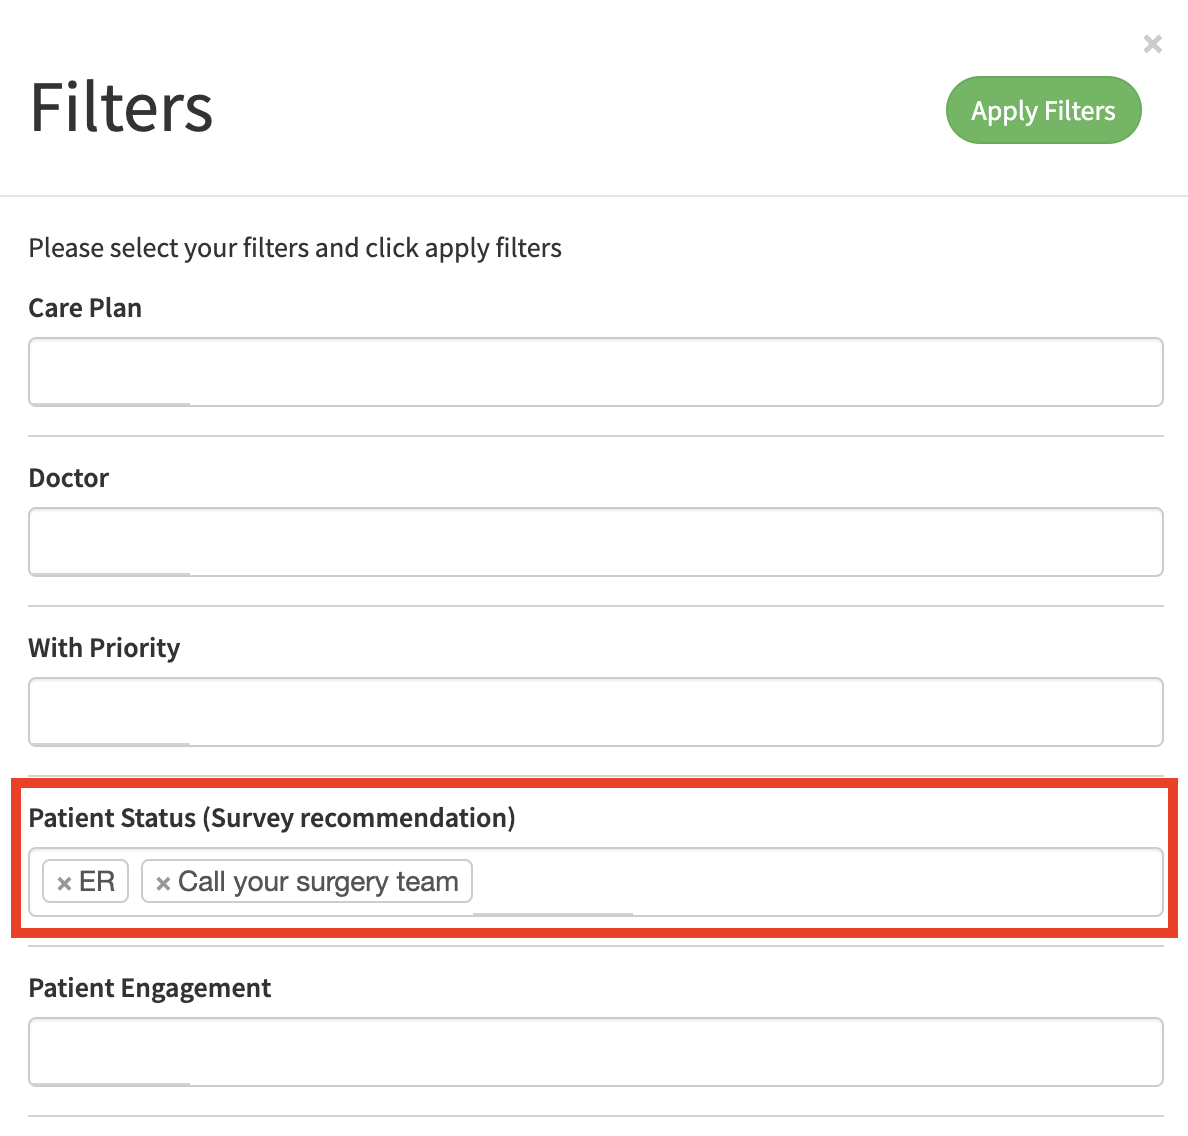Open the Doctor filter field
This screenshot has width=1188, height=1136.
click(x=595, y=542)
